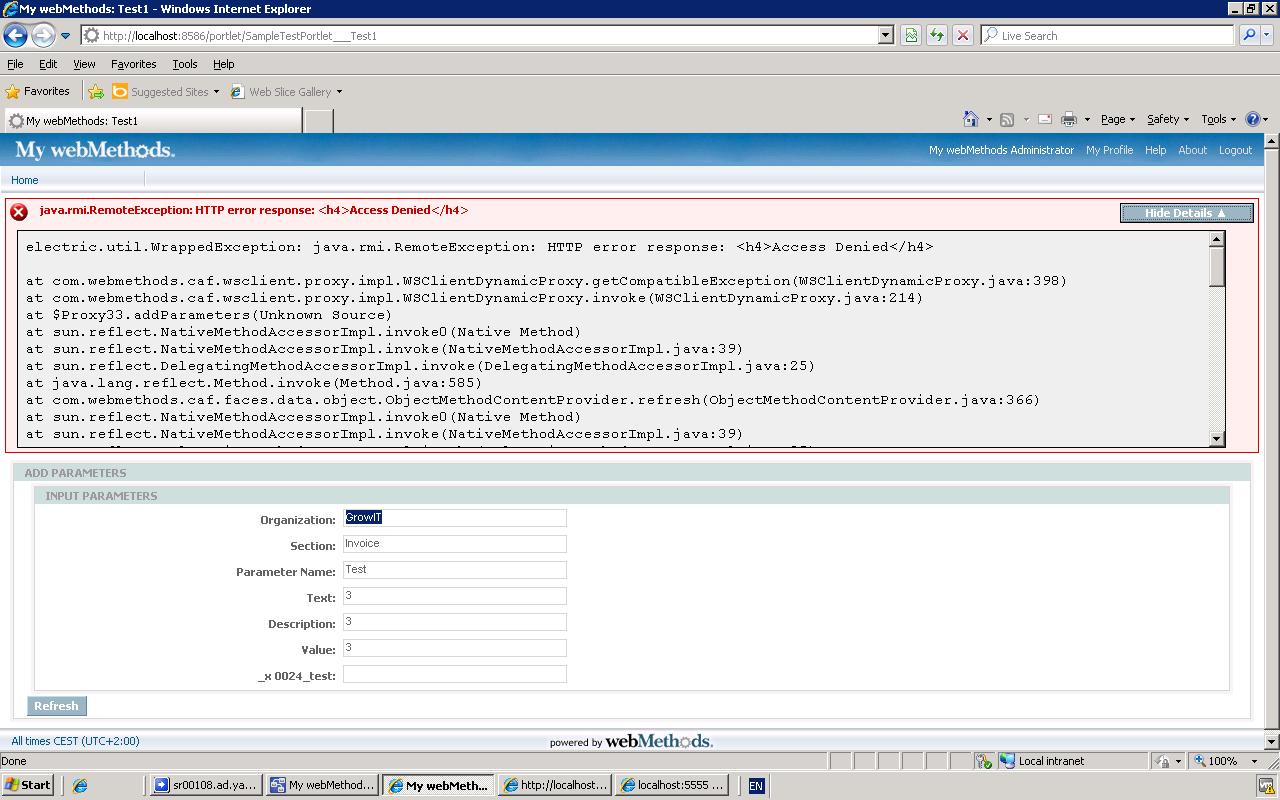
Task: Open the View menu
Action: click(x=84, y=64)
